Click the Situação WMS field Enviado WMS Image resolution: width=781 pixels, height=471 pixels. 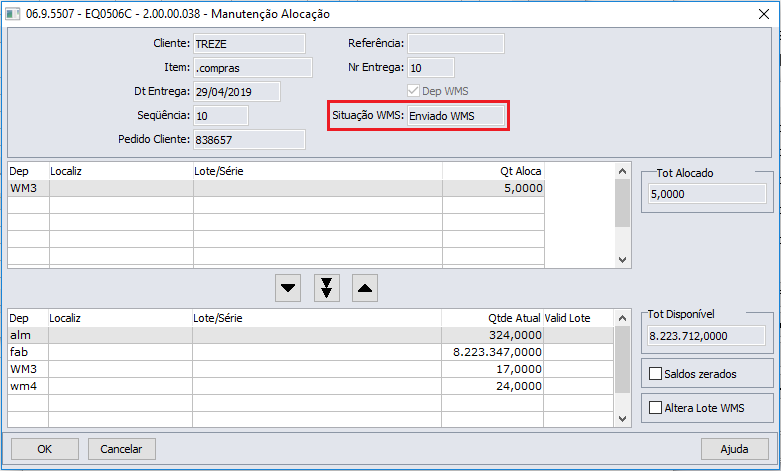(456, 116)
